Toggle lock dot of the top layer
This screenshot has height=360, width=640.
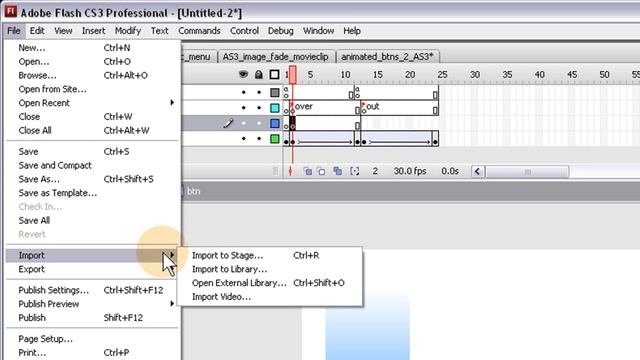259,92
